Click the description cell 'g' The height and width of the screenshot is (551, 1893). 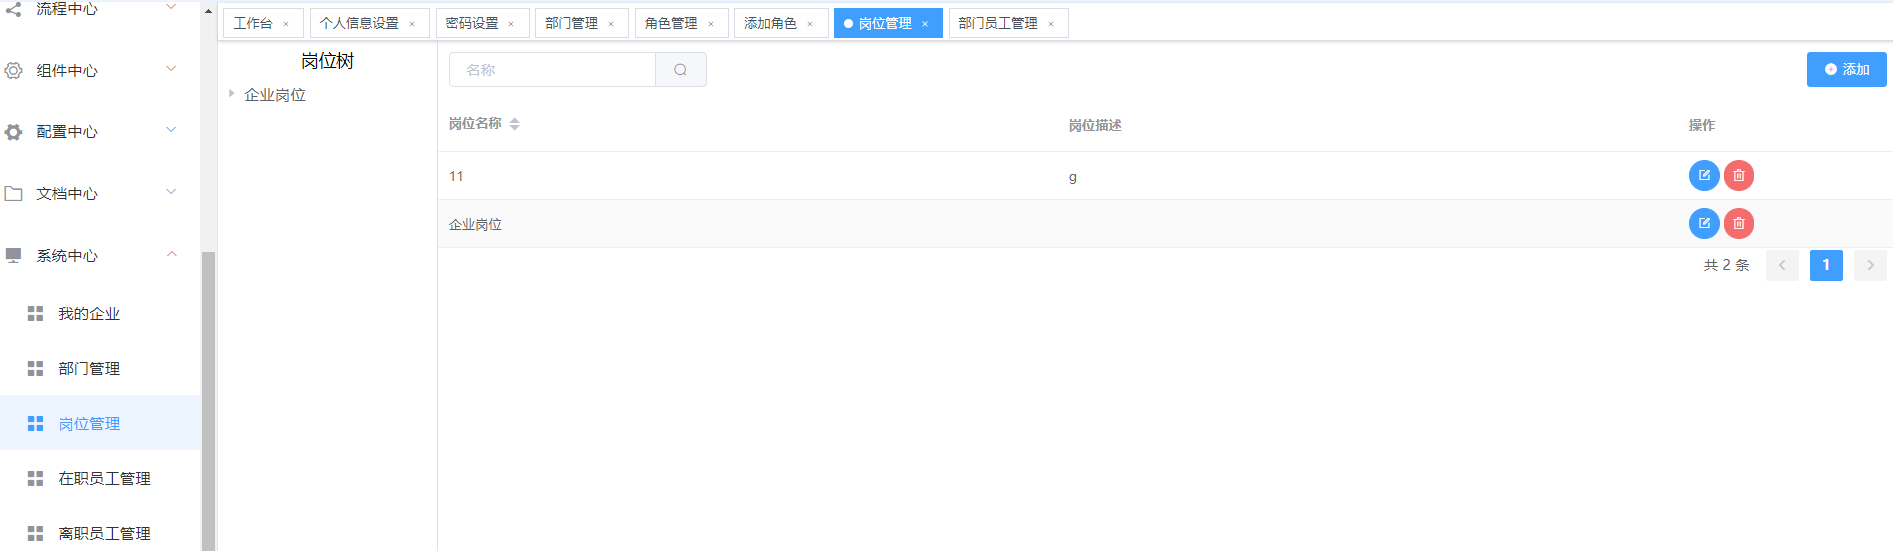pos(1073,177)
